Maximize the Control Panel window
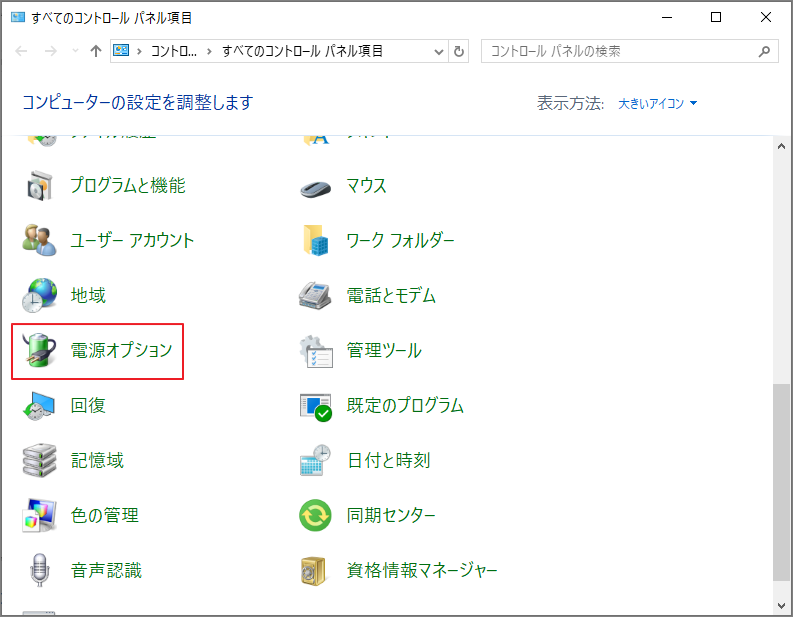This screenshot has height=617, width=793. tap(716, 17)
